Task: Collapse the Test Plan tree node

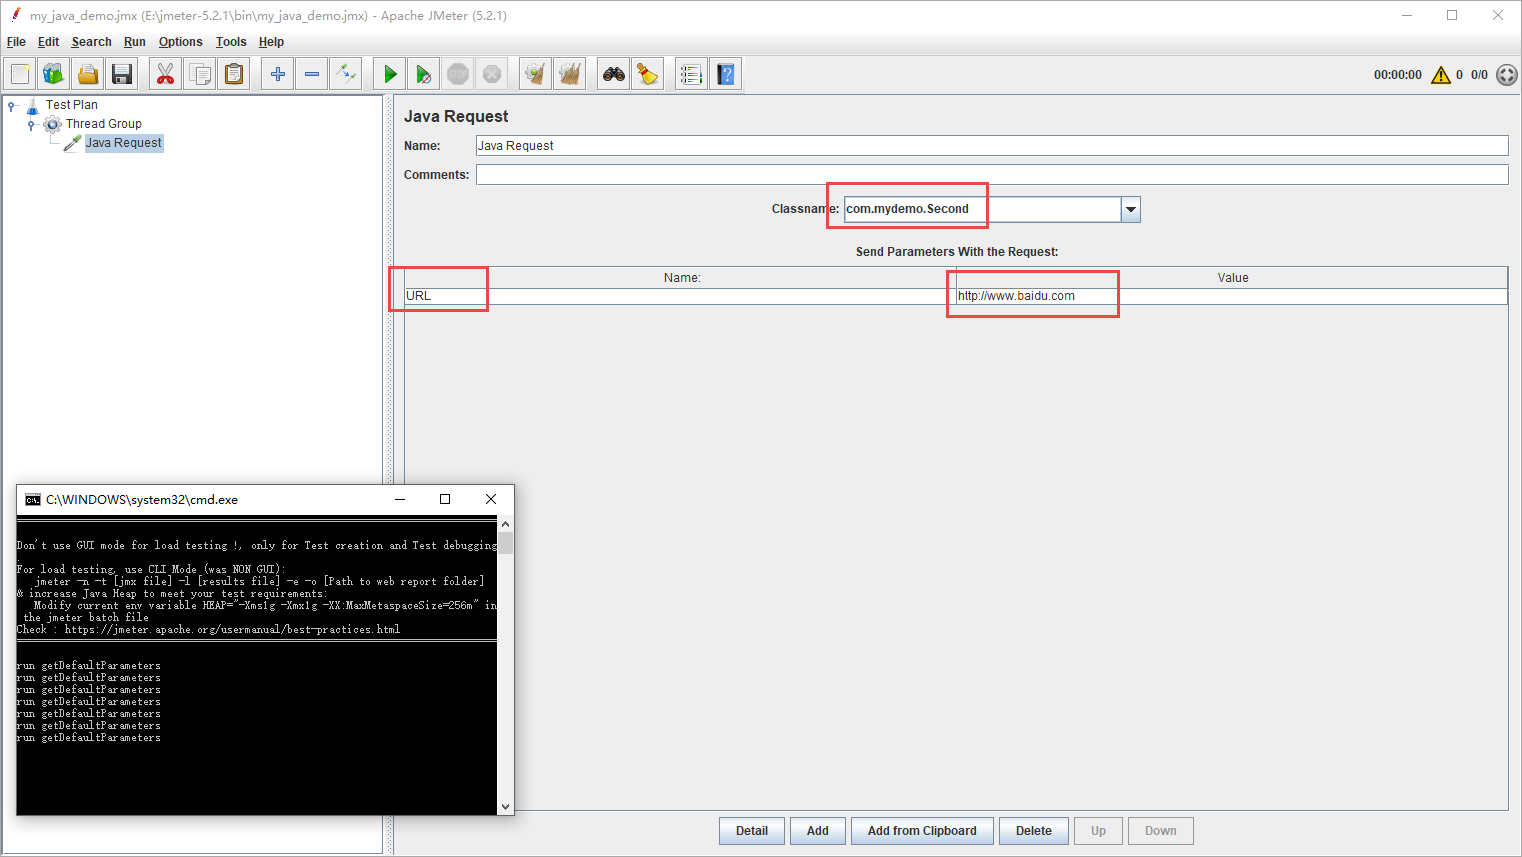Action: pos(12,105)
